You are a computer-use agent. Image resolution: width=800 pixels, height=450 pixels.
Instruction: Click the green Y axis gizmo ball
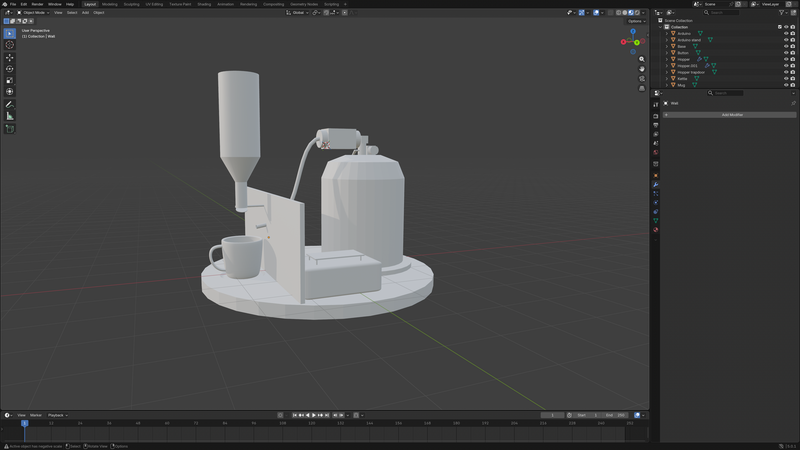click(x=637, y=42)
